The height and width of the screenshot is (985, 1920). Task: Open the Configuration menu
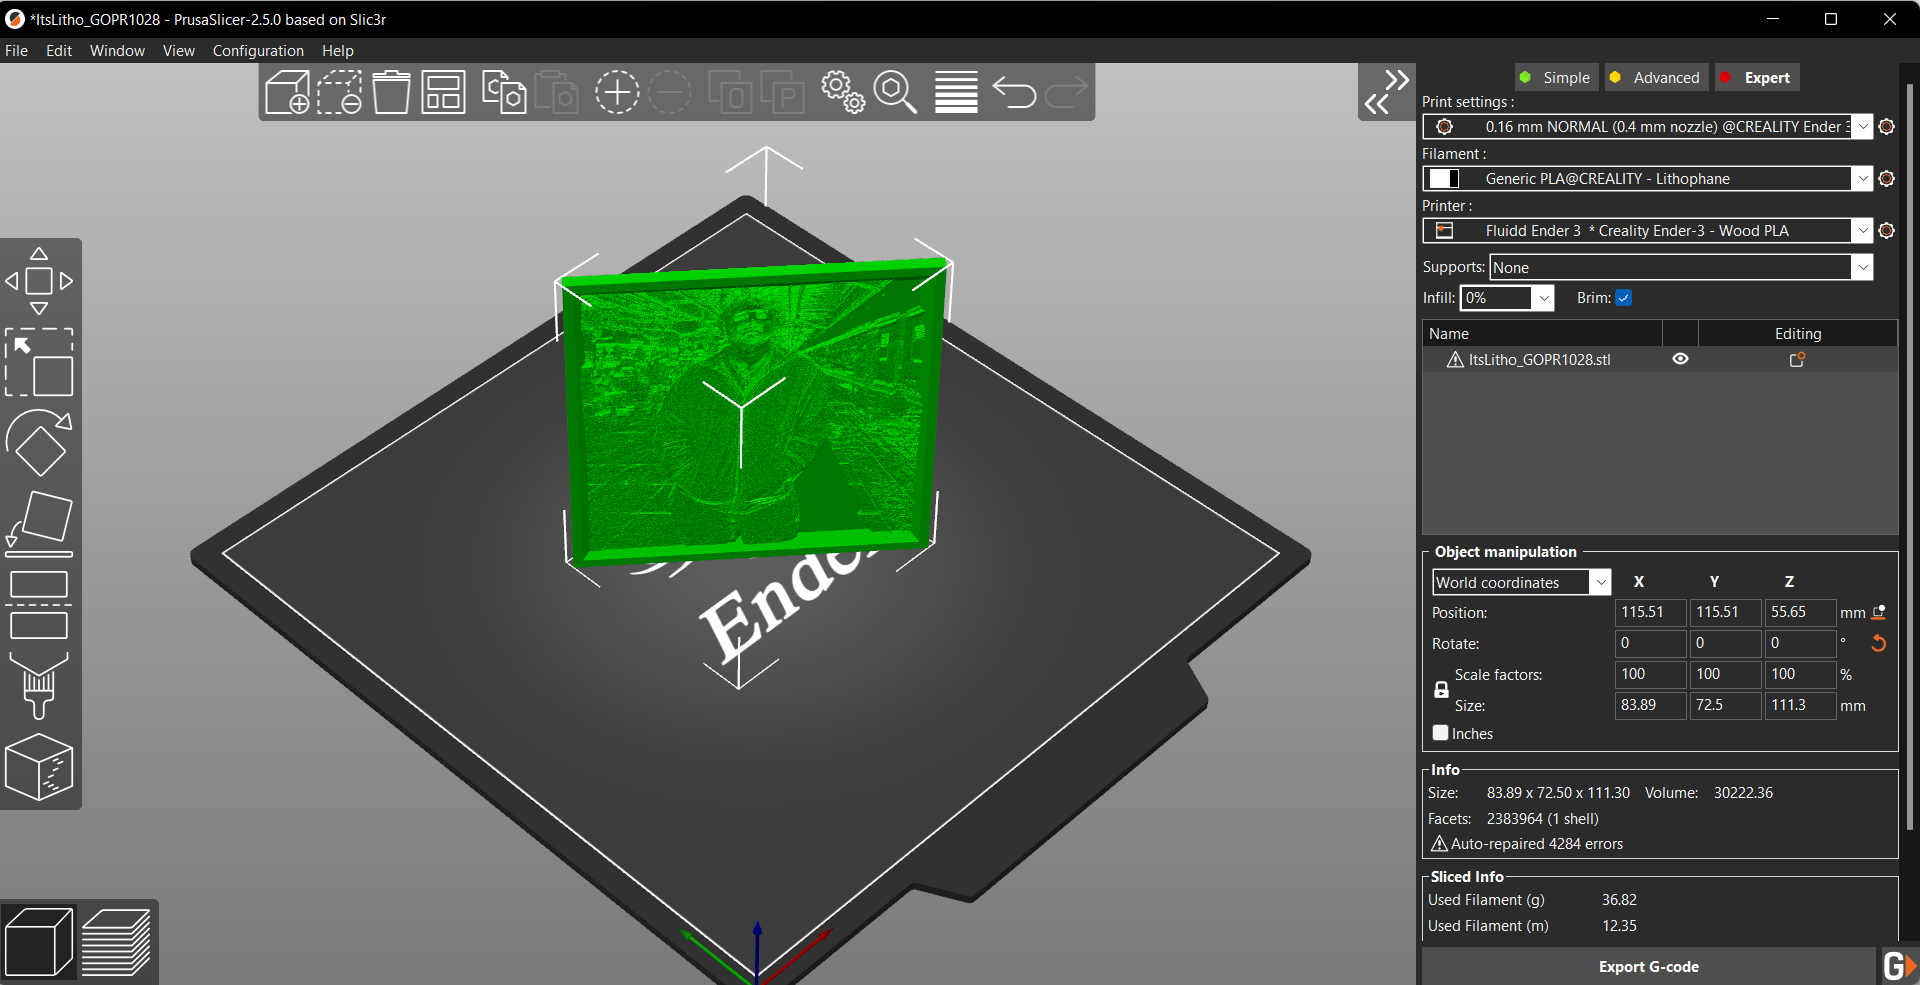258,51
